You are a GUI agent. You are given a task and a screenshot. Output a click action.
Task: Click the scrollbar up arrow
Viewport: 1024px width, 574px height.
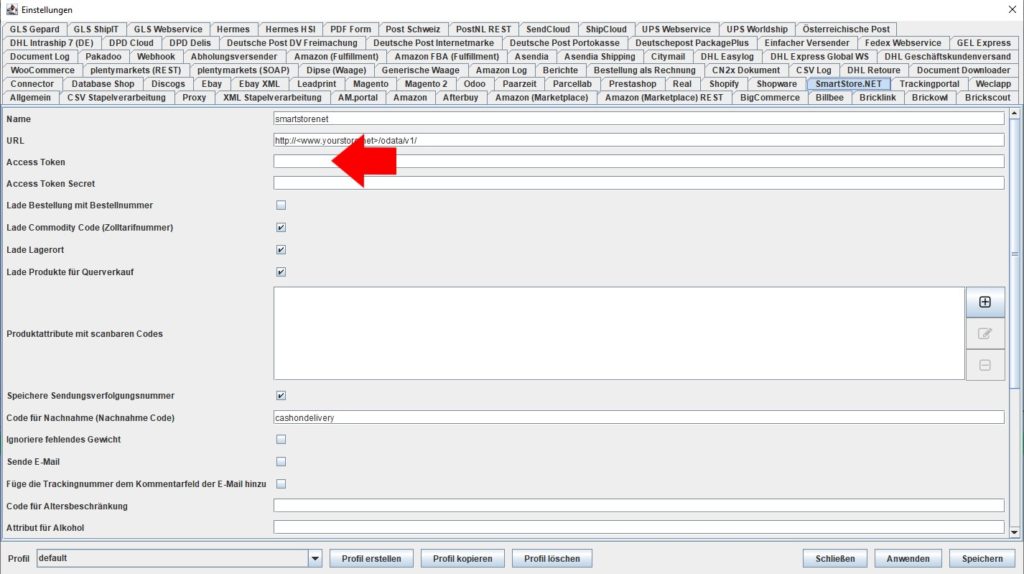click(x=1014, y=114)
